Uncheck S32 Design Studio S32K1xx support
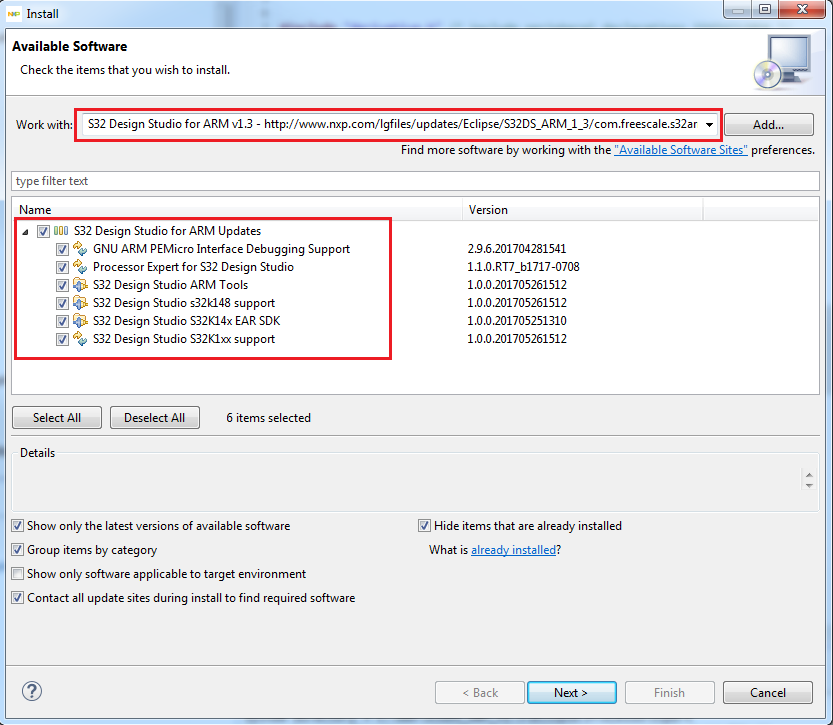 coord(62,339)
